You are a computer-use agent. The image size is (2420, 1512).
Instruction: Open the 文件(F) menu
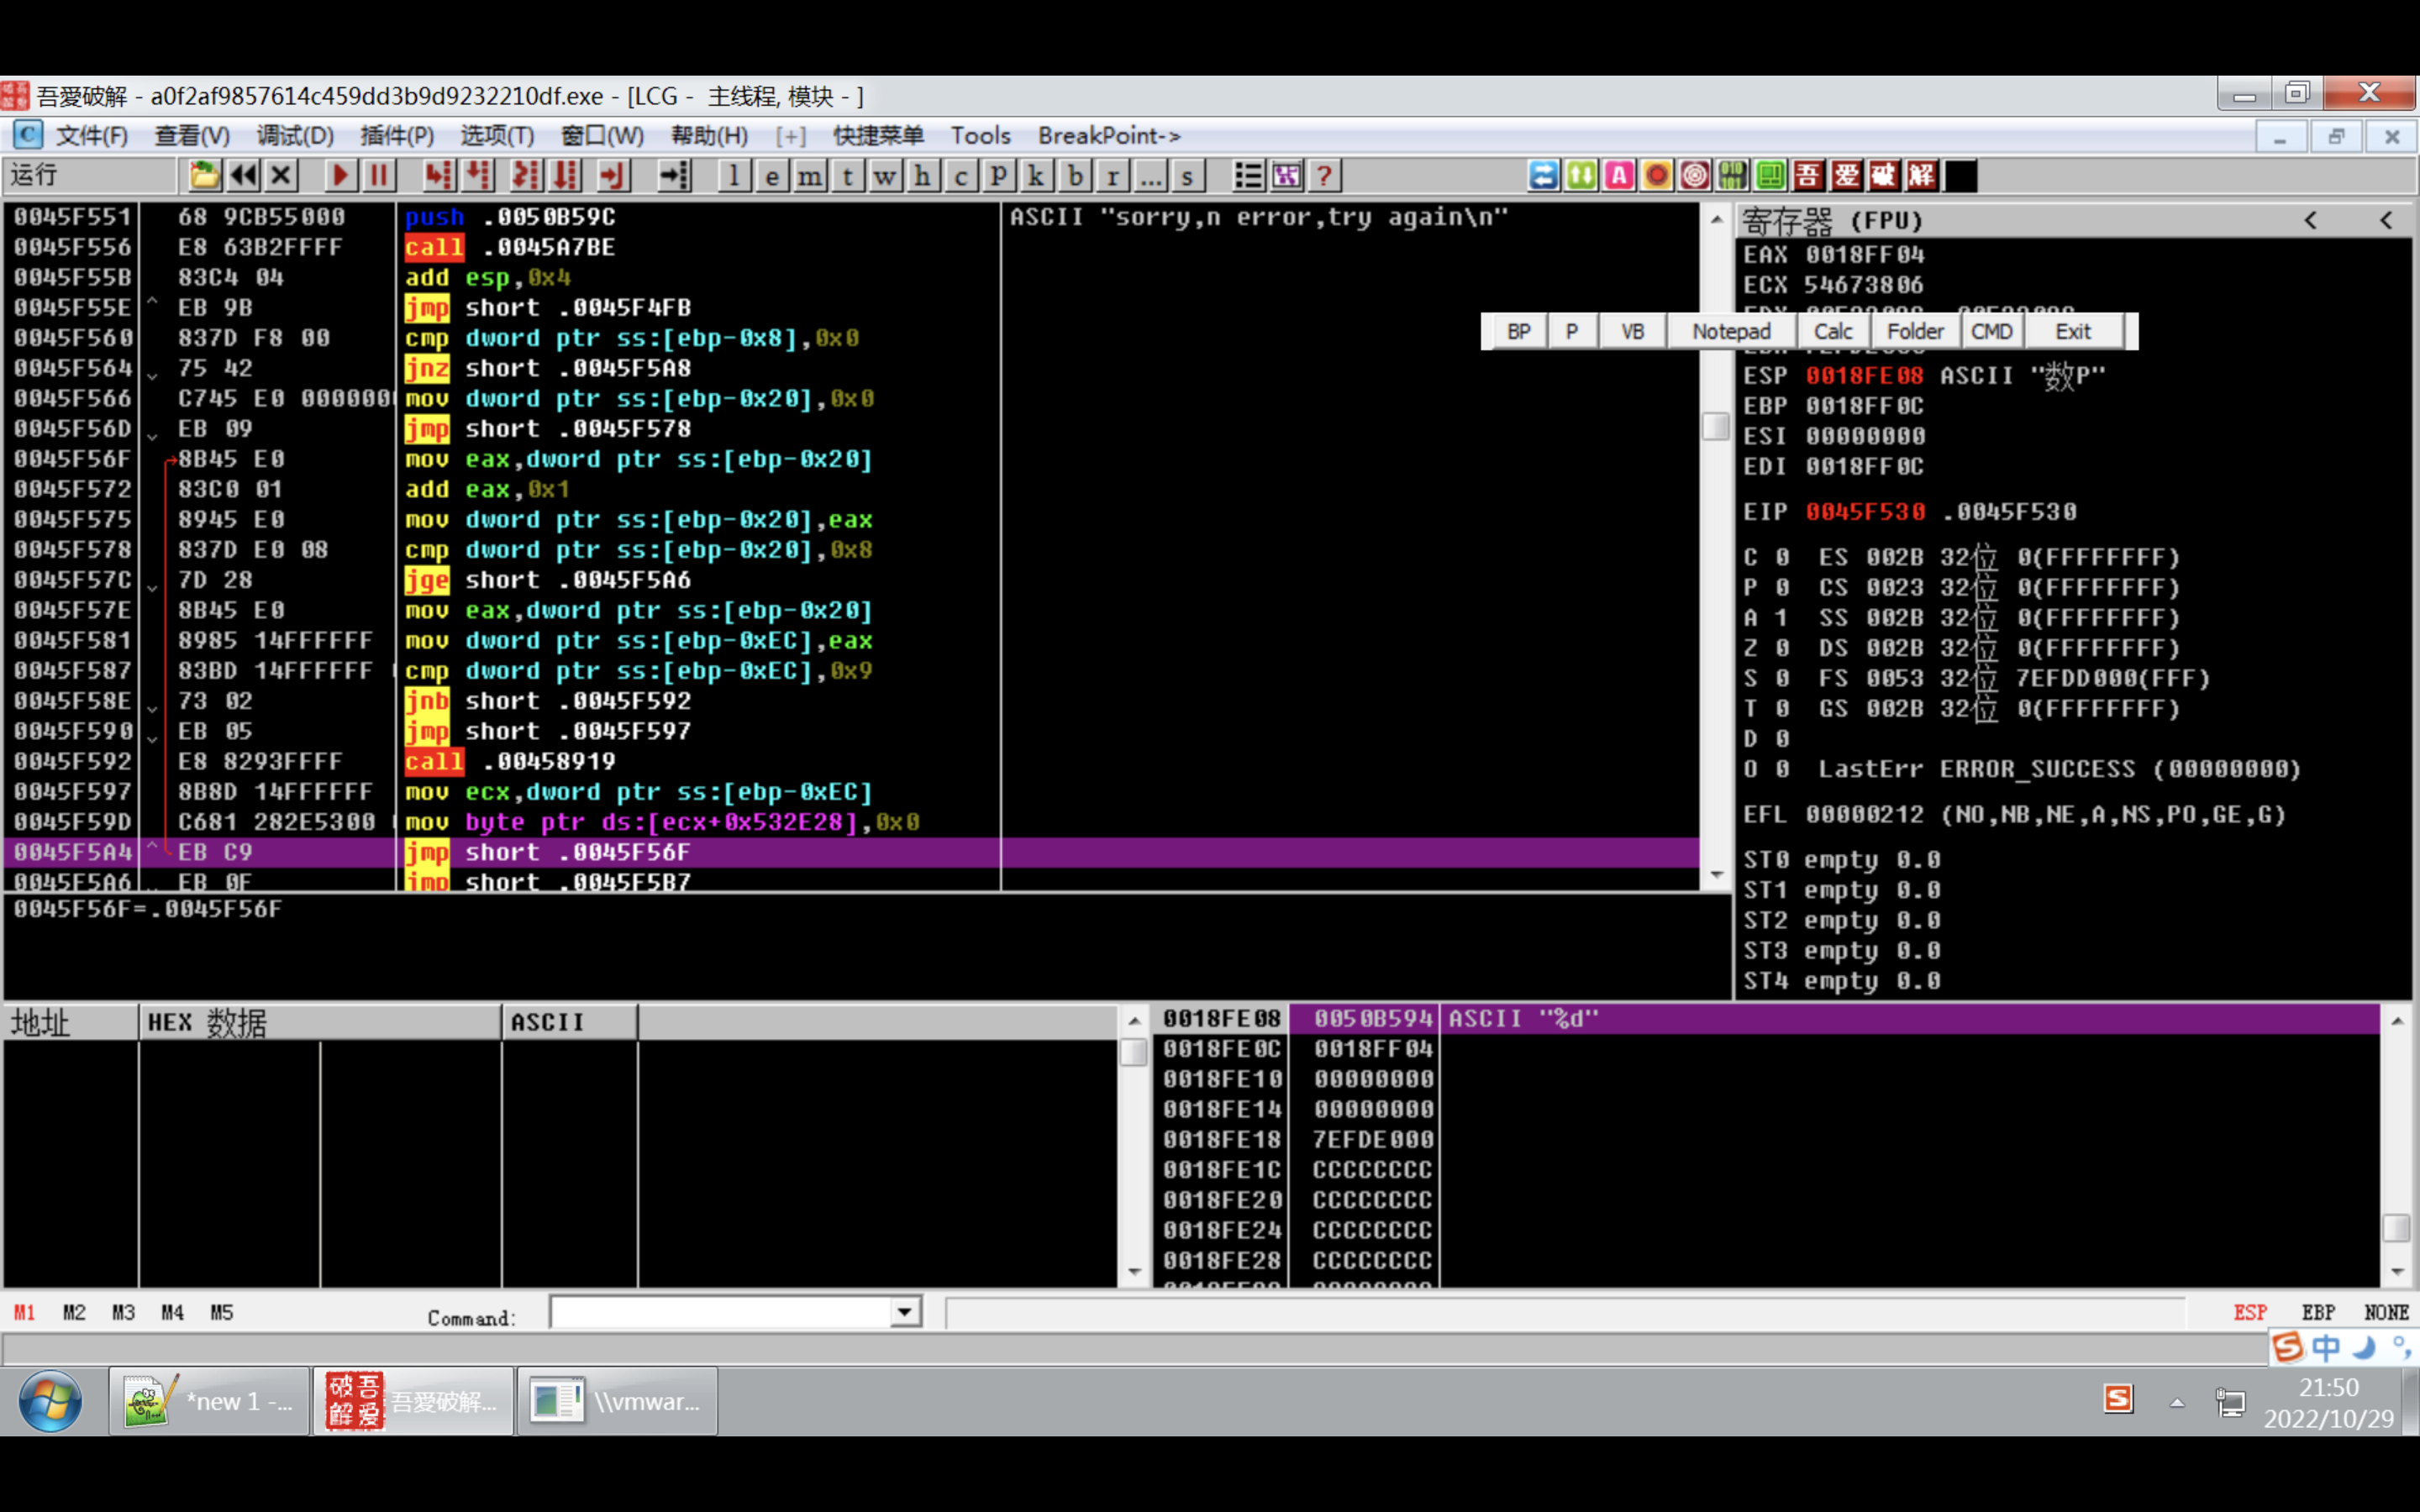[91, 135]
